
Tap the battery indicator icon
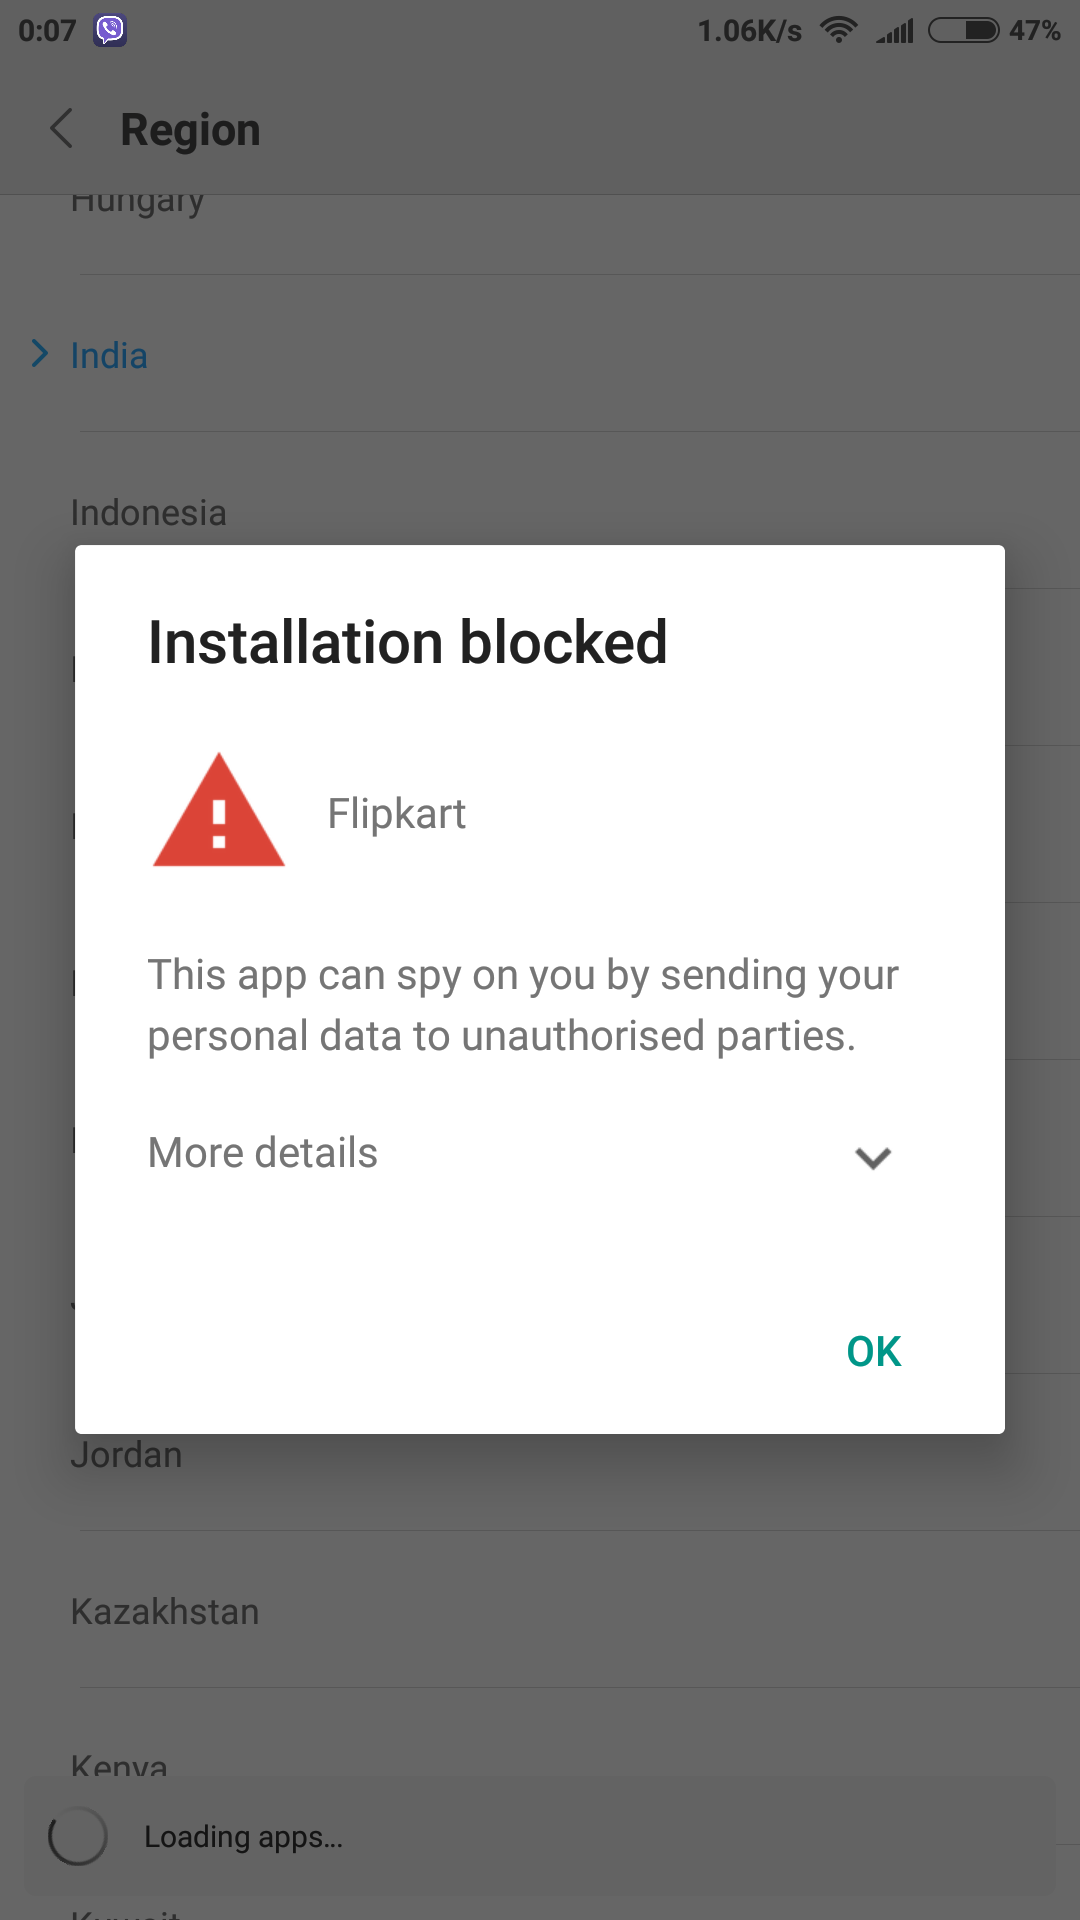pos(963,30)
